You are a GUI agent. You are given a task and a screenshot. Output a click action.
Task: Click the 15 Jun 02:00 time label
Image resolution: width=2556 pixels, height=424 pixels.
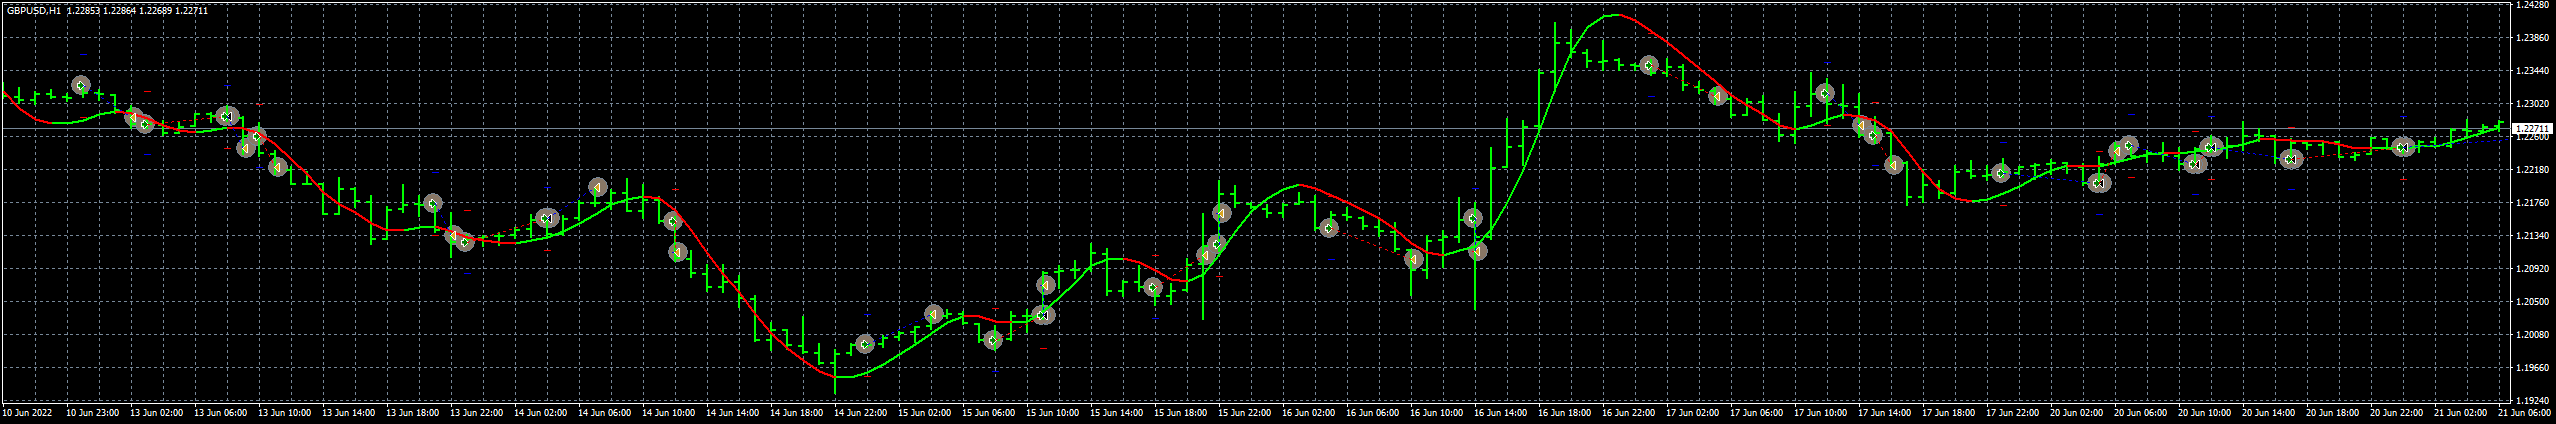(x=925, y=412)
